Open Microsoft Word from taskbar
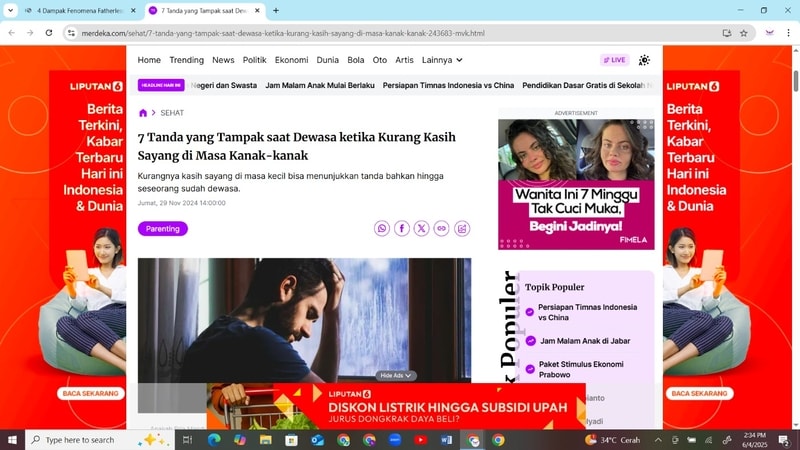Image resolution: width=800 pixels, height=450 pixels. pos(446,440)
